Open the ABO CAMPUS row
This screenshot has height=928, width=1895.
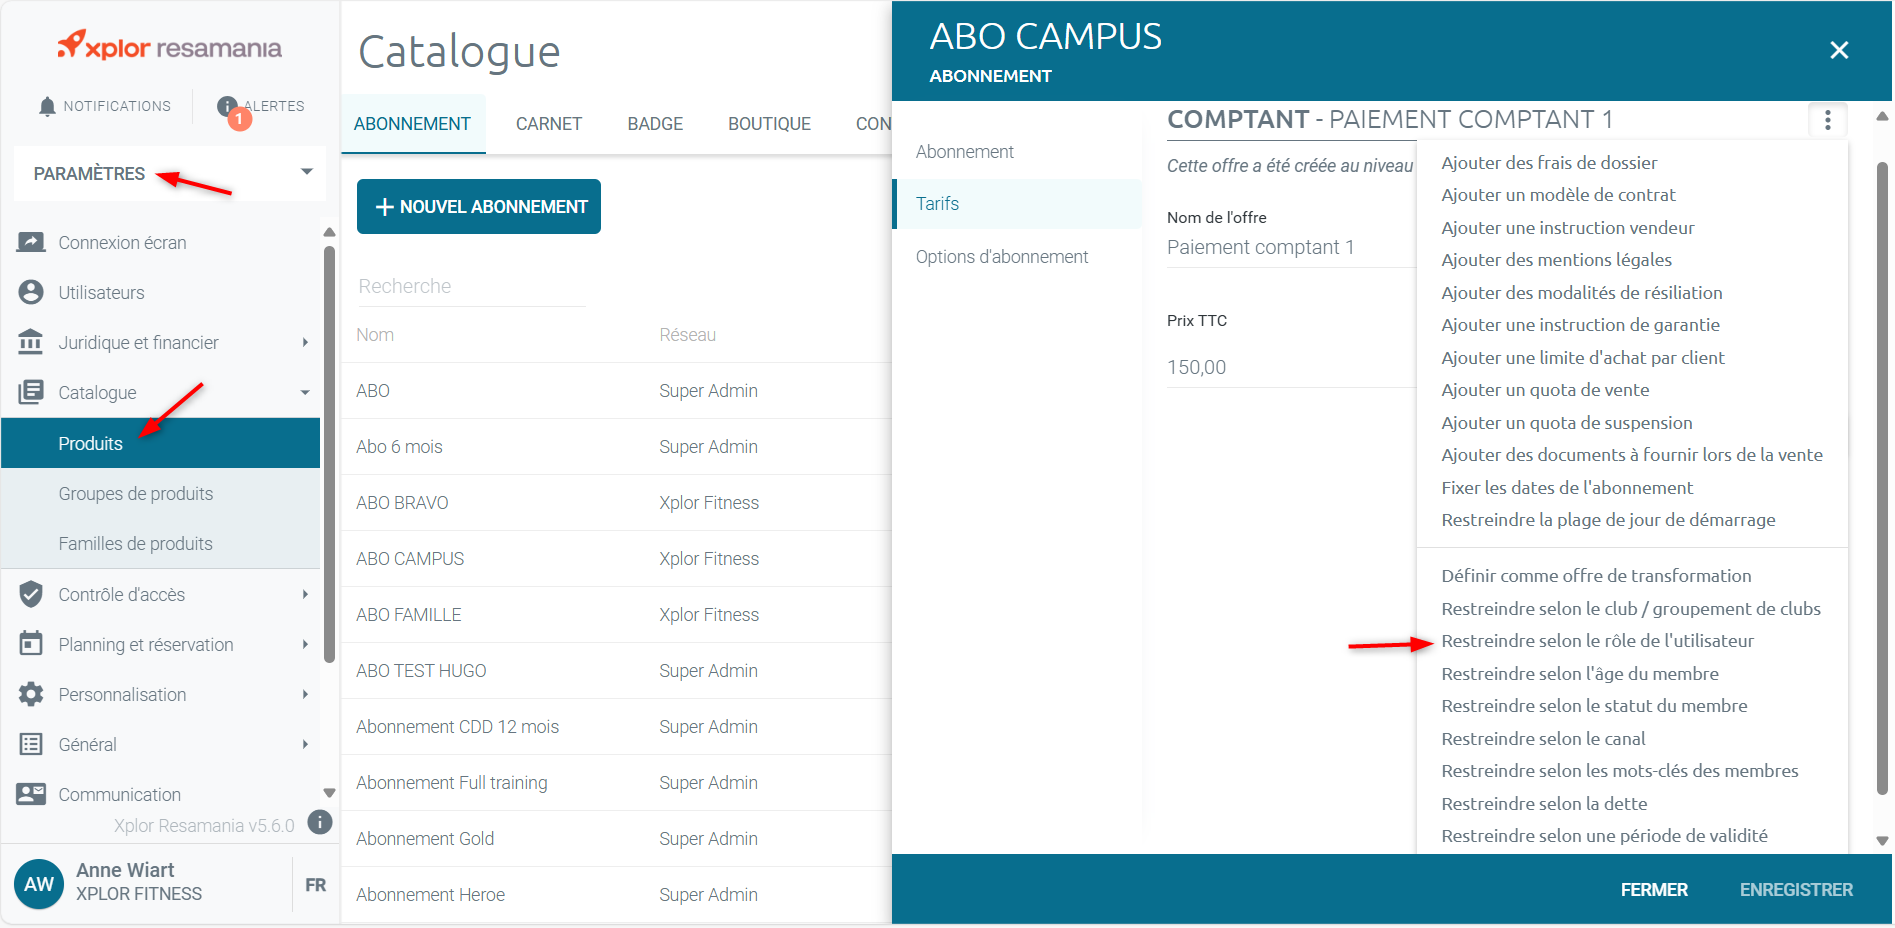(x=616, y=559)
